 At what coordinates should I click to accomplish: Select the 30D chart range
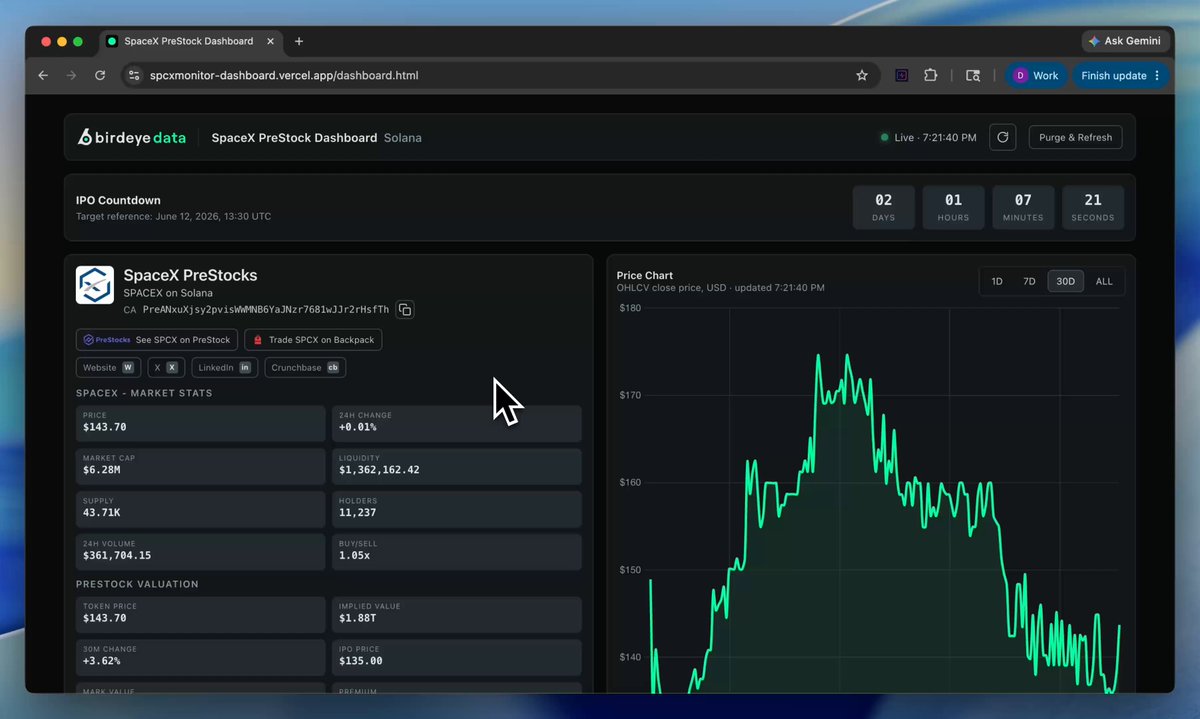[1066, 281]
